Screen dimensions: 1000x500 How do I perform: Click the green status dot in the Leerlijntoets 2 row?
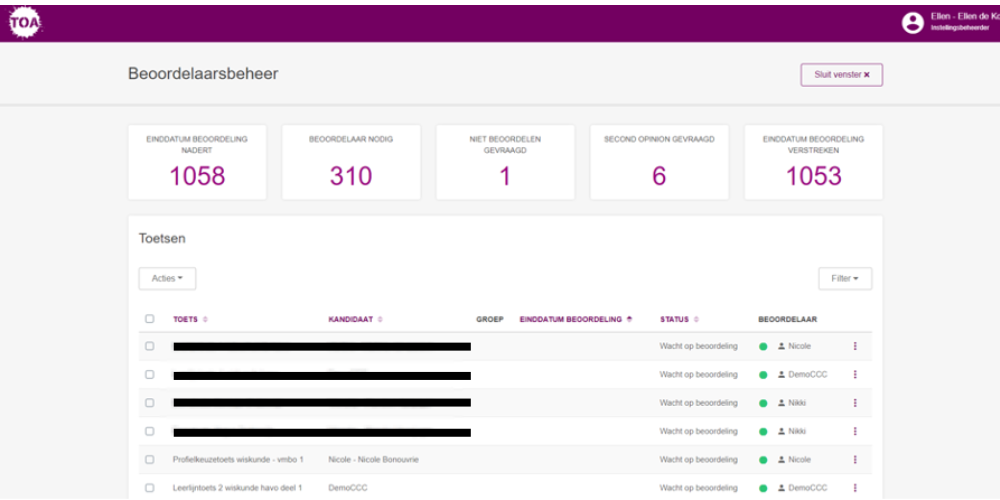pos(763,489)
